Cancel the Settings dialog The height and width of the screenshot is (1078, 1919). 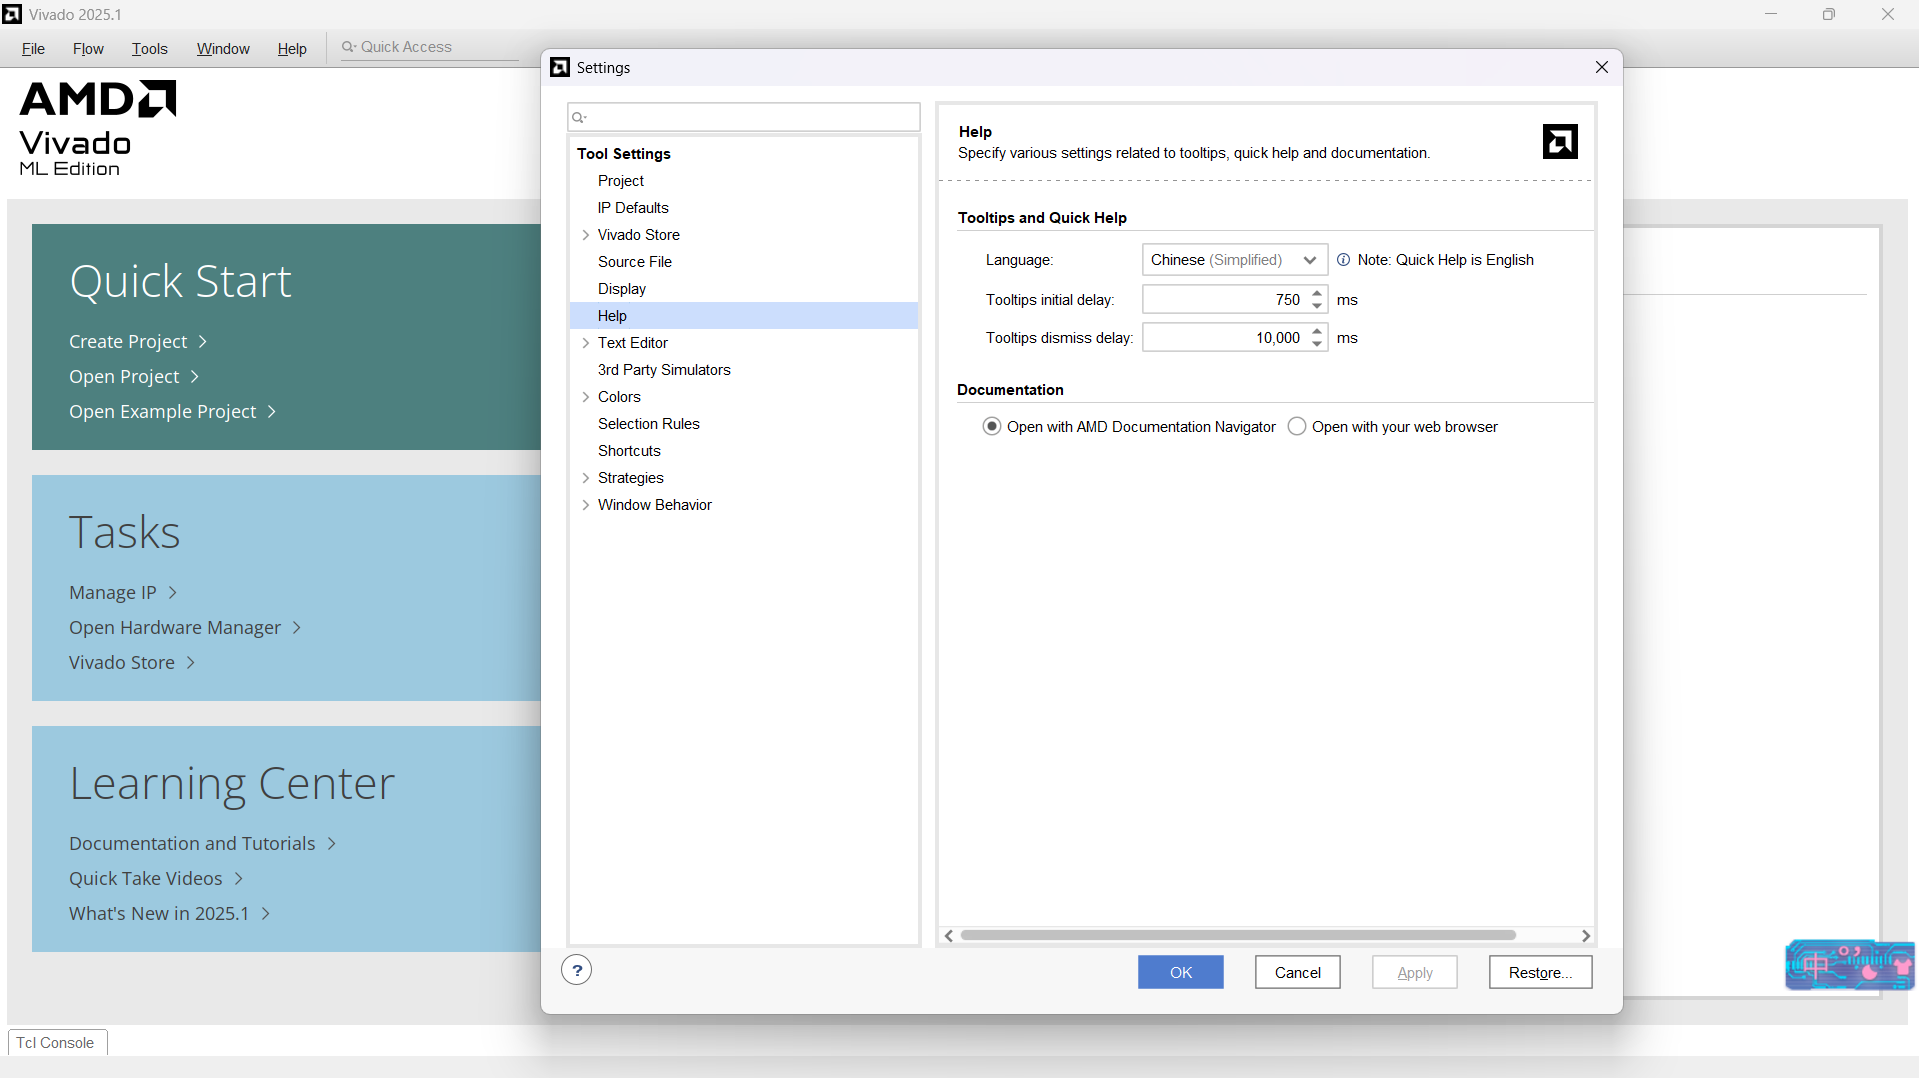tap(1297, 972)
